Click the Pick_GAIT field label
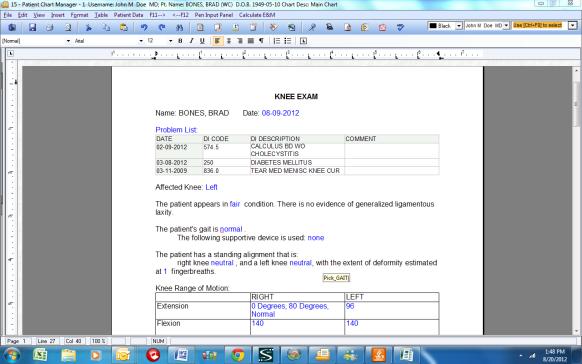The image size is (582, 364). [x=336, y=278]
